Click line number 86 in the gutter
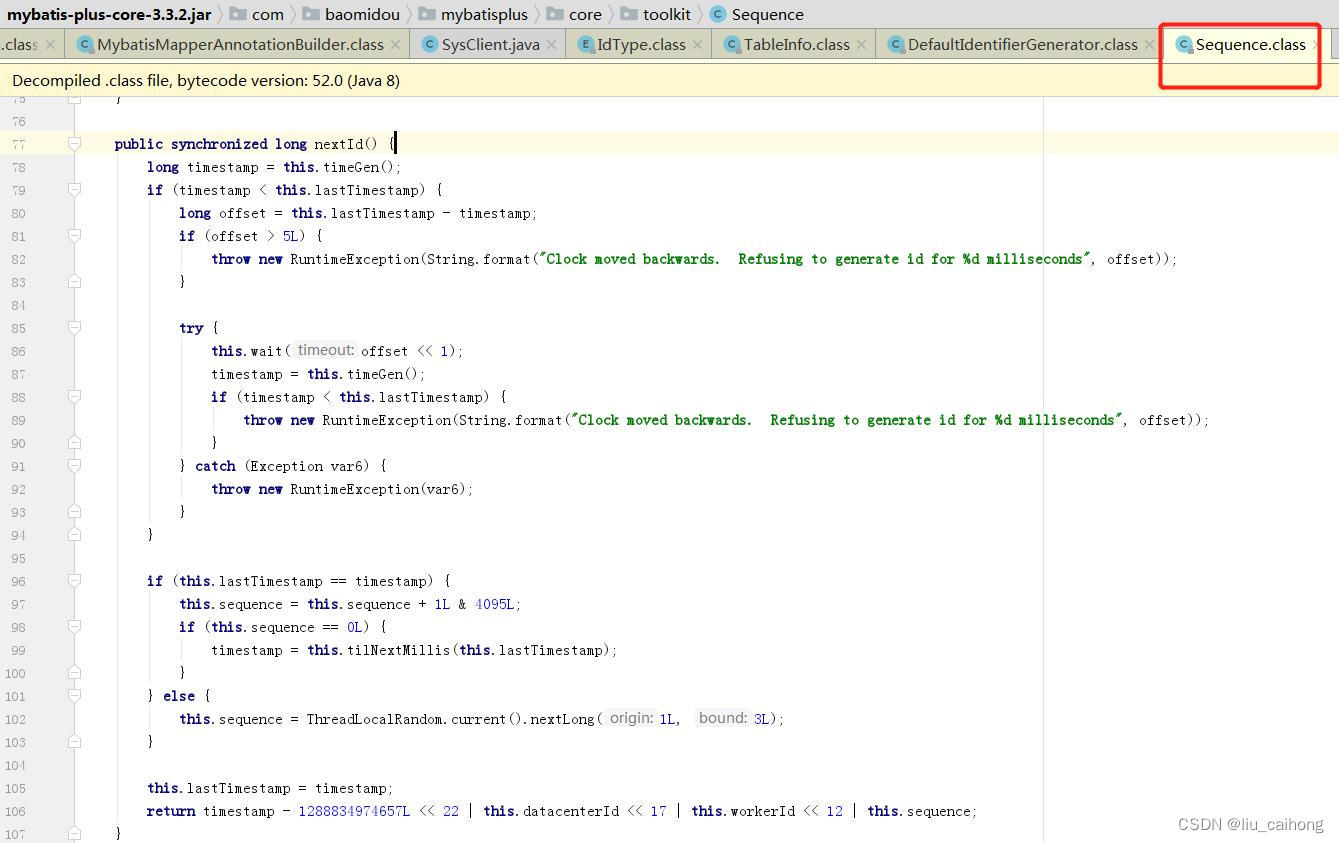This screenshot has width=1339, height=843. pyautogui.click(x=19, y=351)
